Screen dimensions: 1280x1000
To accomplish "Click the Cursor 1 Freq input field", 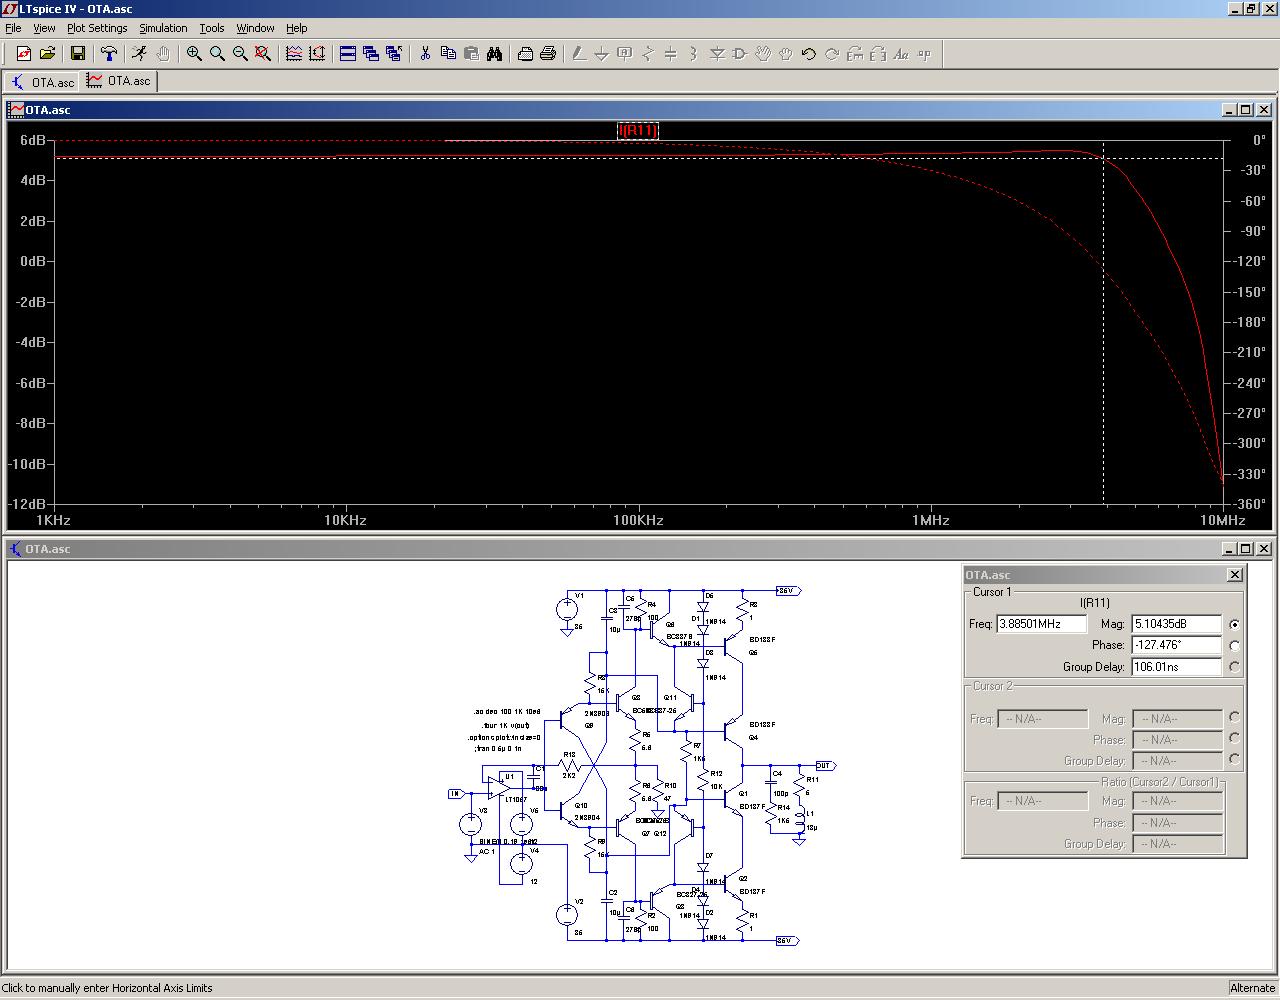I will click(1041, 624).
